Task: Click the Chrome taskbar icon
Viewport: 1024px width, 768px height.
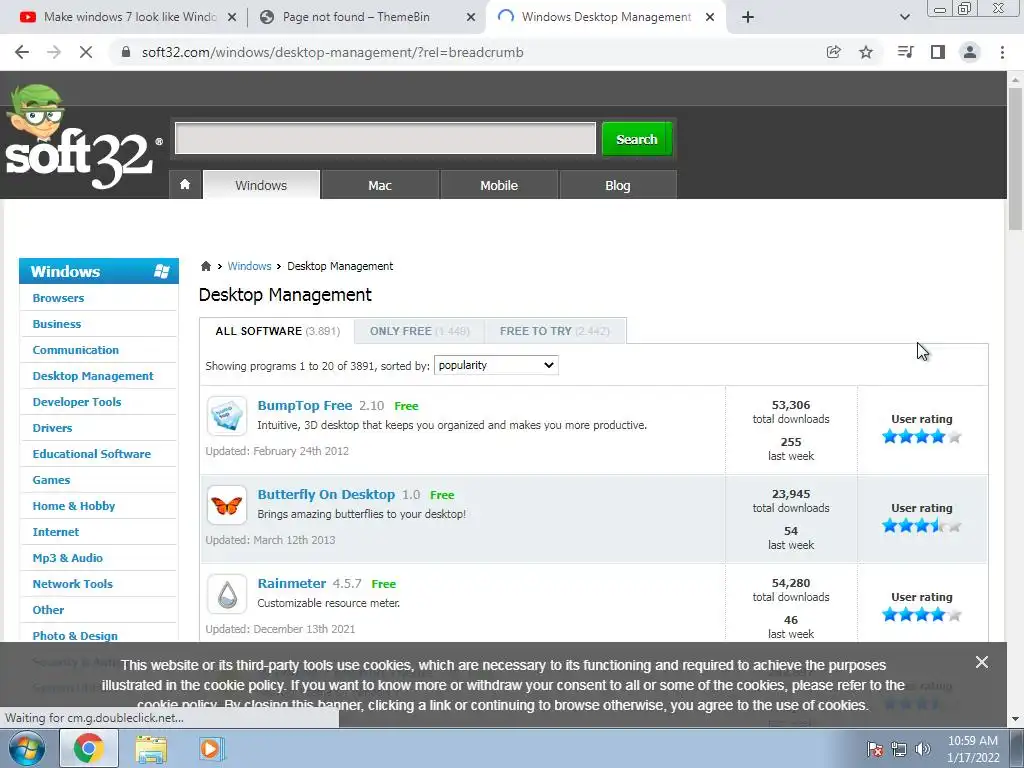Action: click(x=88, y=748)
